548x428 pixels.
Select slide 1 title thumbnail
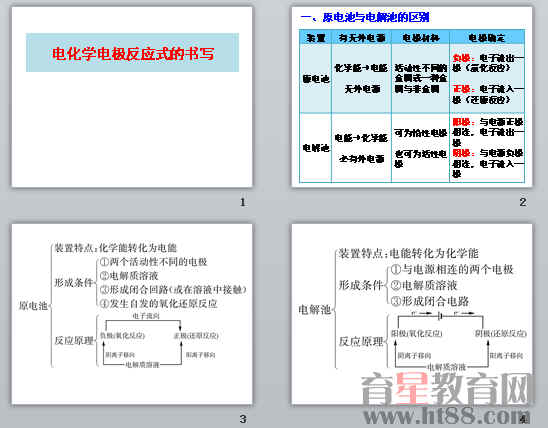[x=132, y=97]
